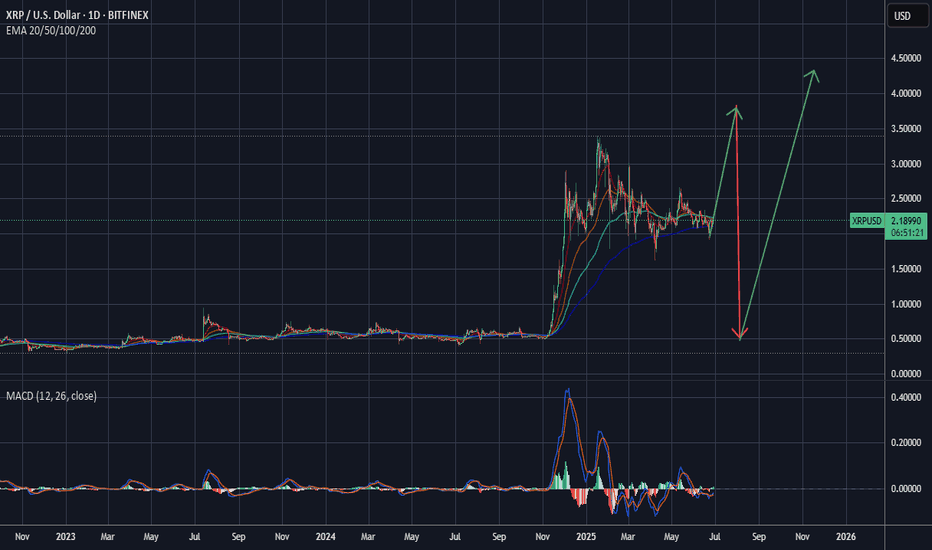Click the 4.50000 price axis label
The image size is (932, 550).
[x=906, y=58]
